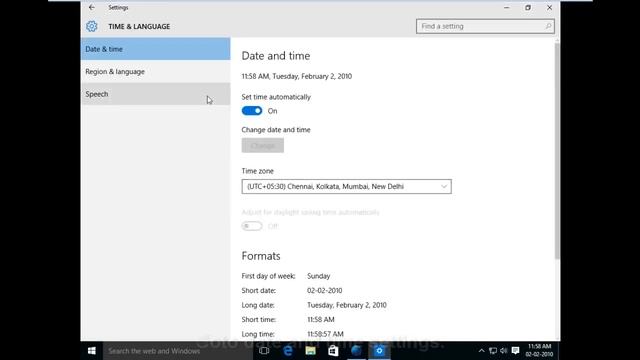Click the current date text '11:58 AM, Tuesday, February 2, 2010'
This screenshot has height=360, width=640.
pyautogui.click(x=297, y=76)
